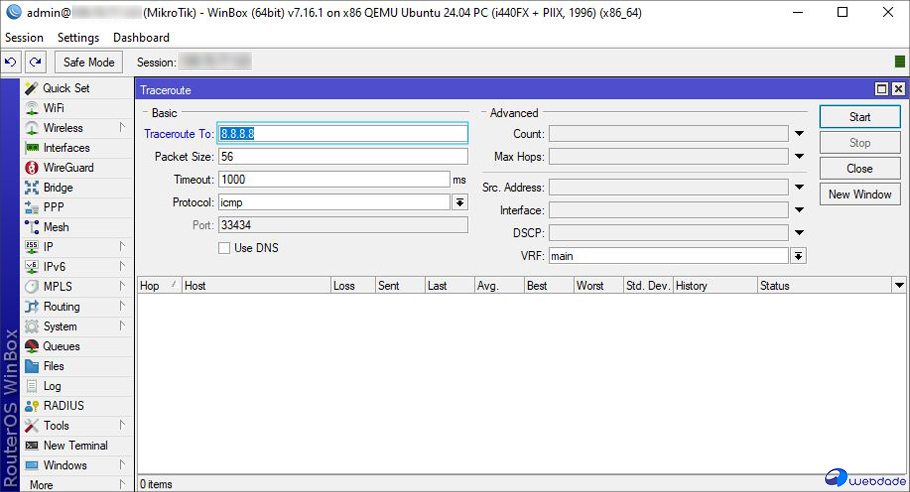This screenshot has height=492, width=910.
Task: Open RADIUS settings from sidebar
Action: [63, 406]
